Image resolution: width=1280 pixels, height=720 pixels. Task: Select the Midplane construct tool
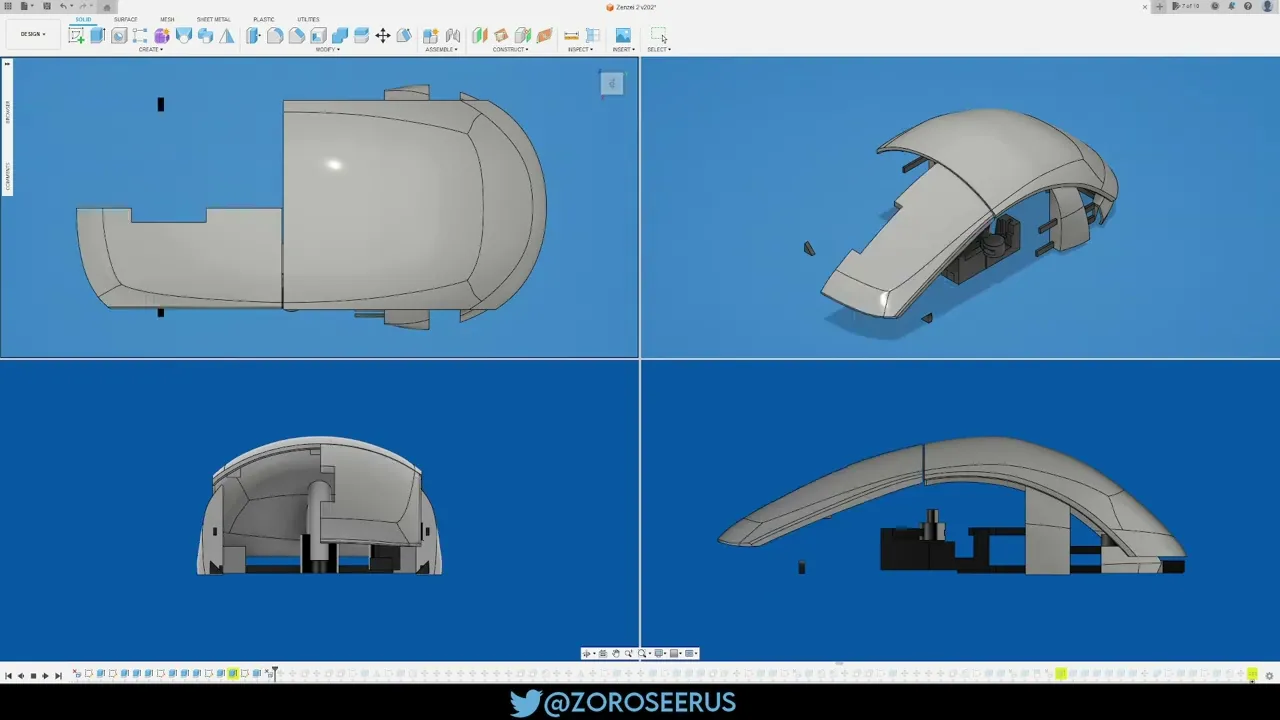[x=544, y=36]
